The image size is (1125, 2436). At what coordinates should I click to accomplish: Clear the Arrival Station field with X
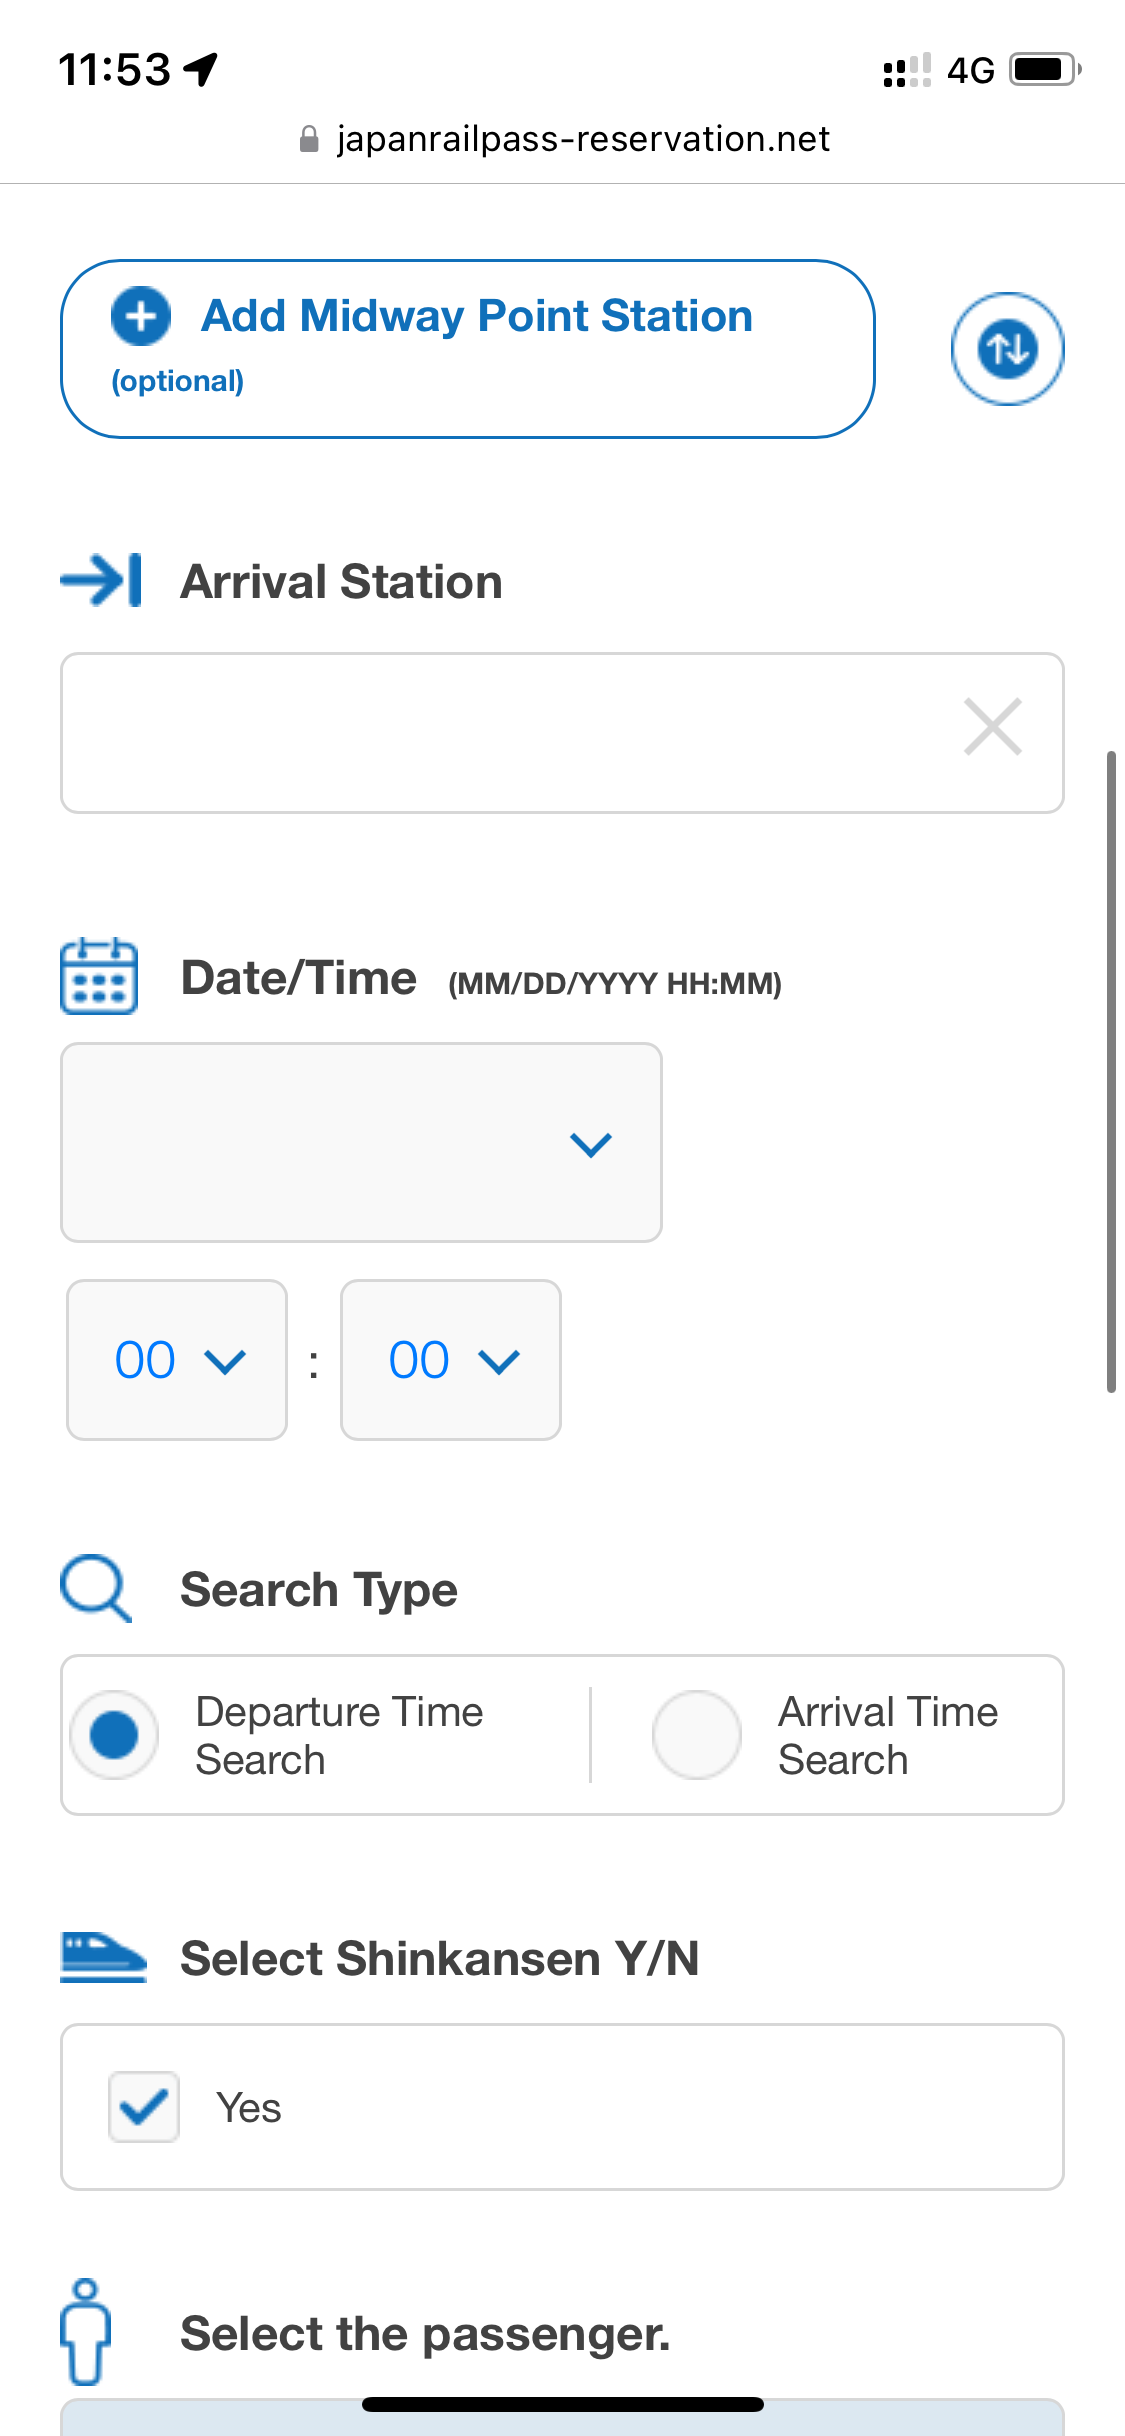(x=992, y=727)
